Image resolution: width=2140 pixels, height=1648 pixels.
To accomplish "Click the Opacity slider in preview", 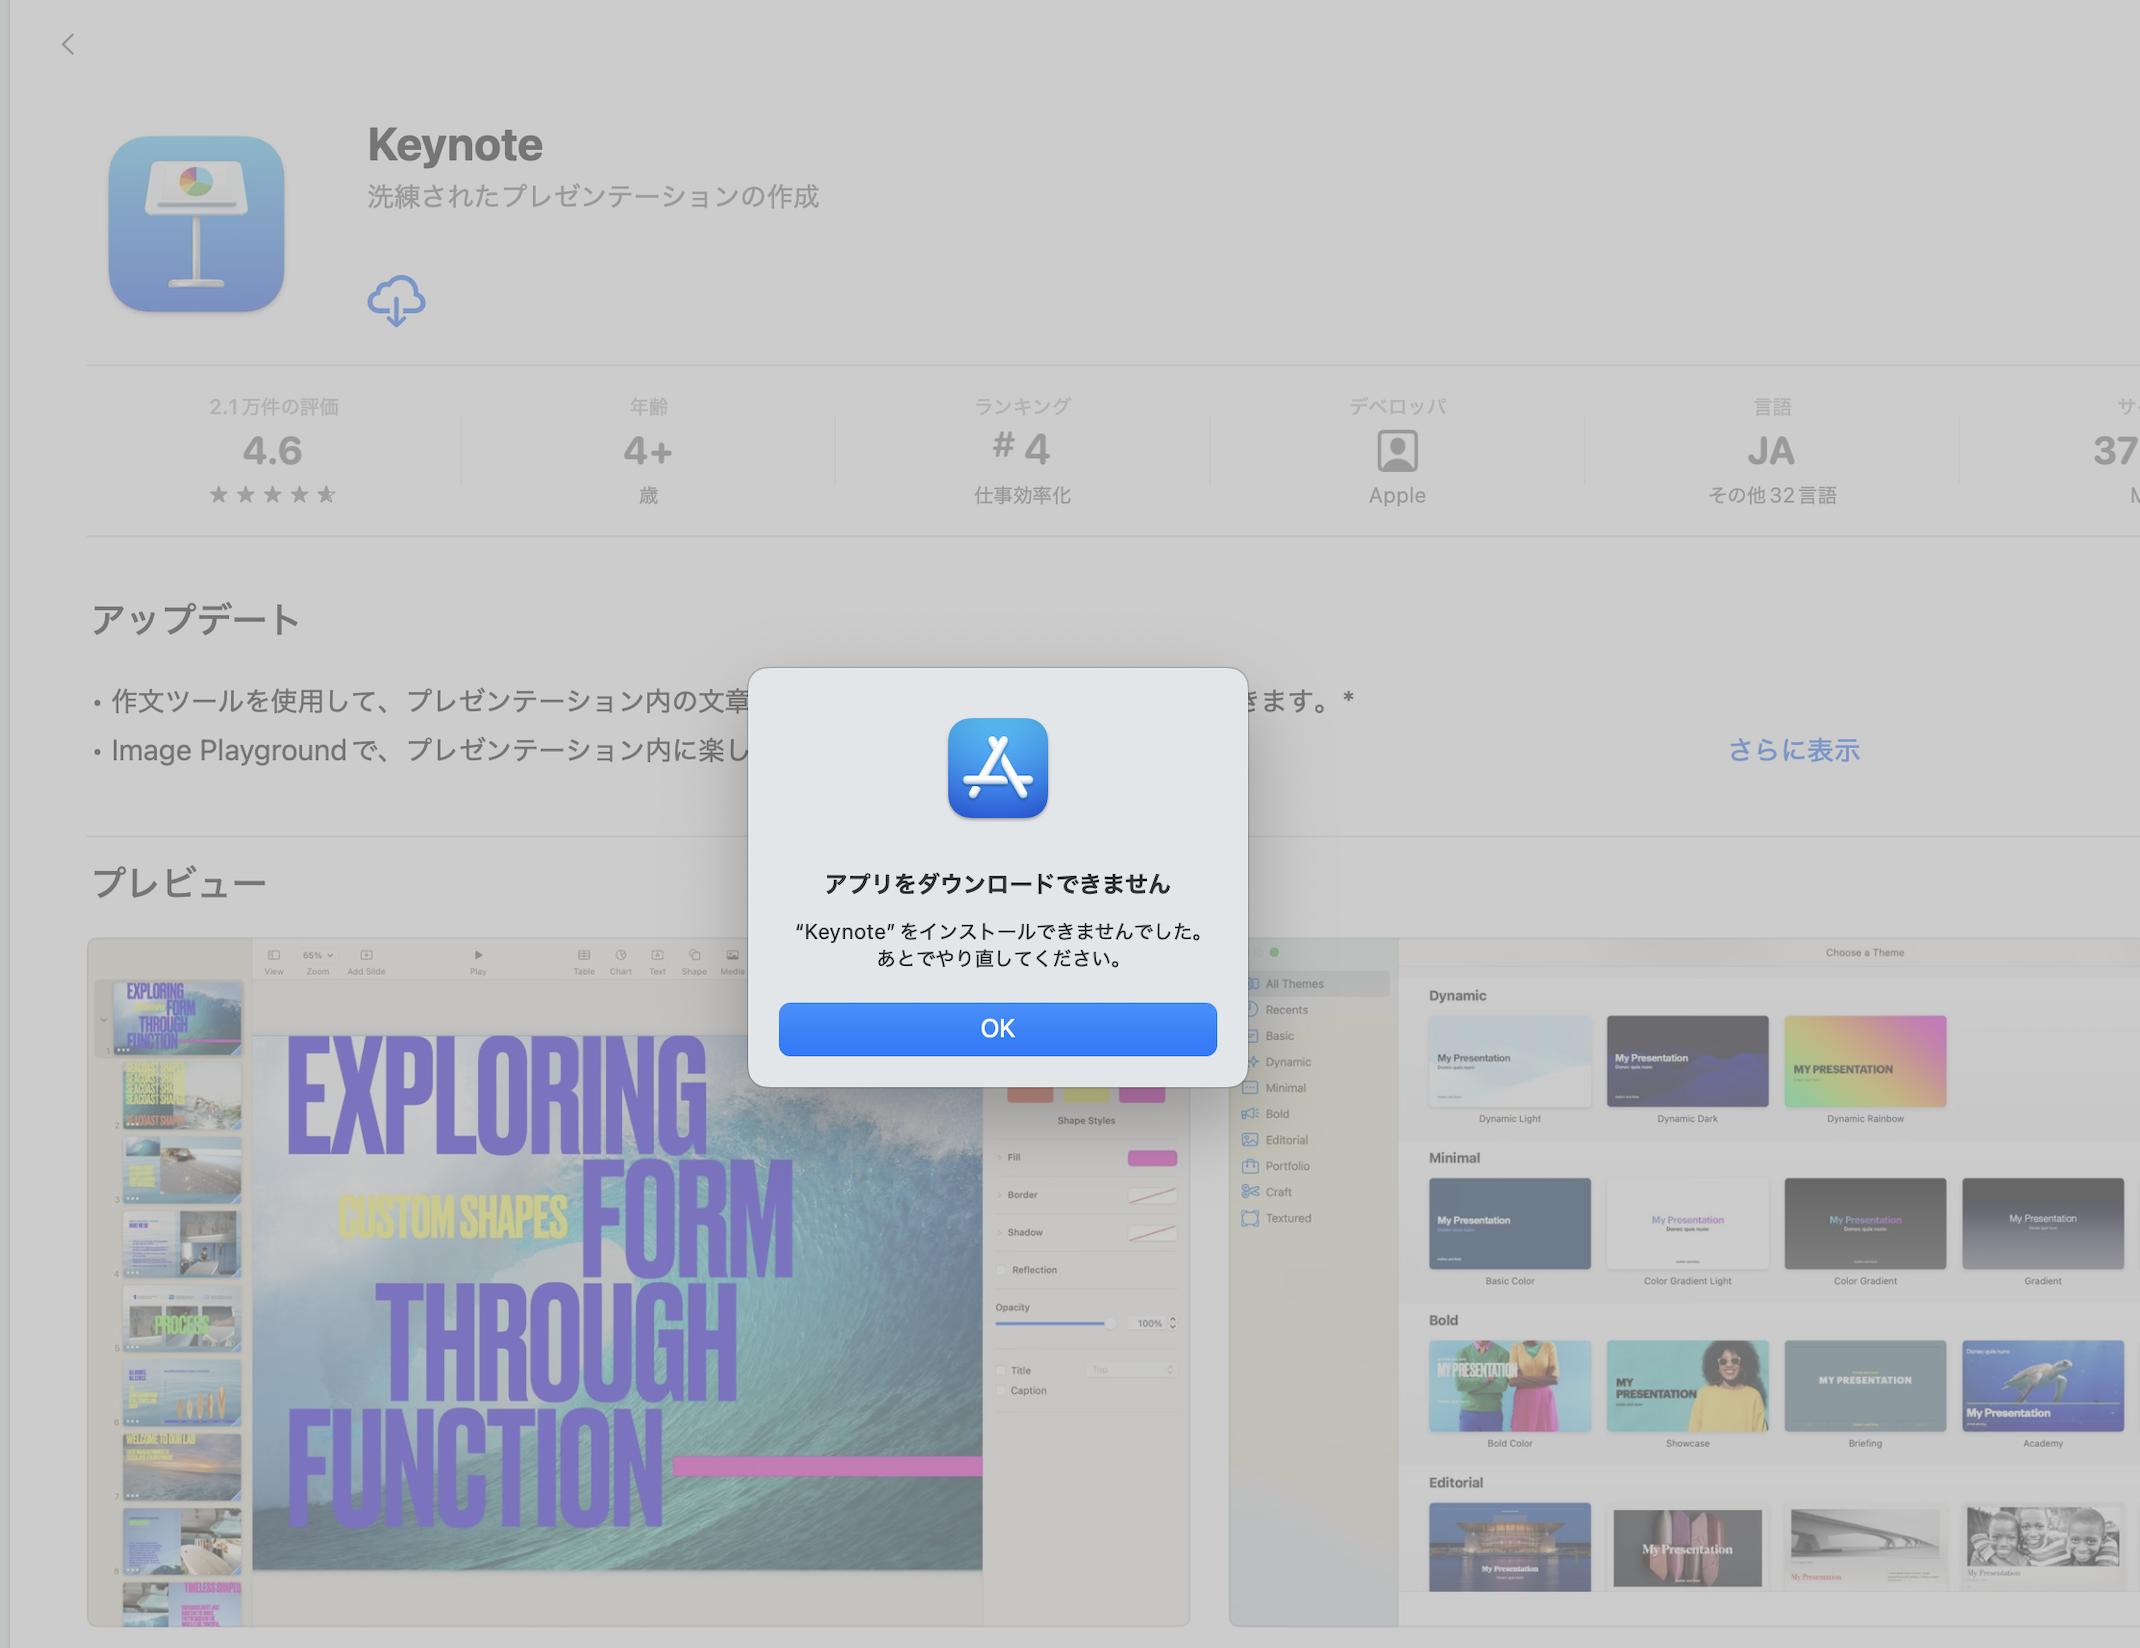I will point(1055,1323).
